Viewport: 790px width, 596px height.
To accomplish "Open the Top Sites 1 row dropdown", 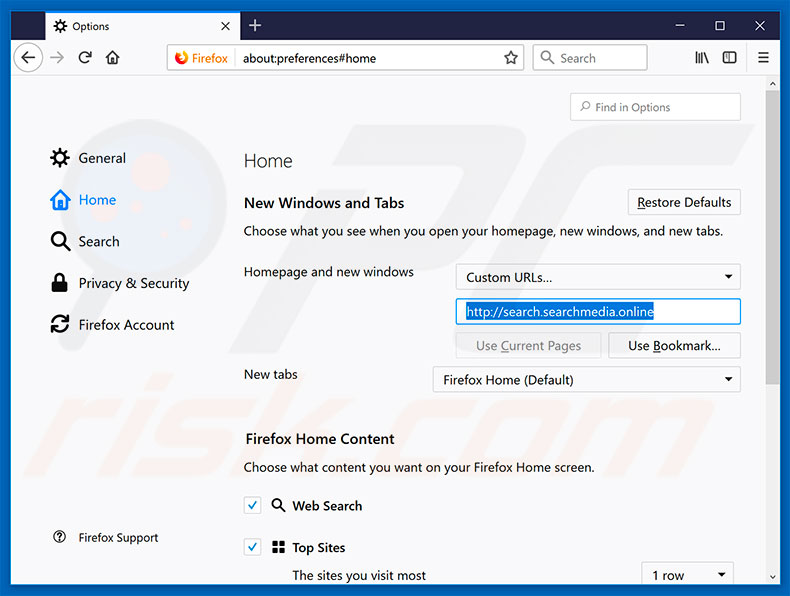I will pyautogui.click(x=687, y=574).
